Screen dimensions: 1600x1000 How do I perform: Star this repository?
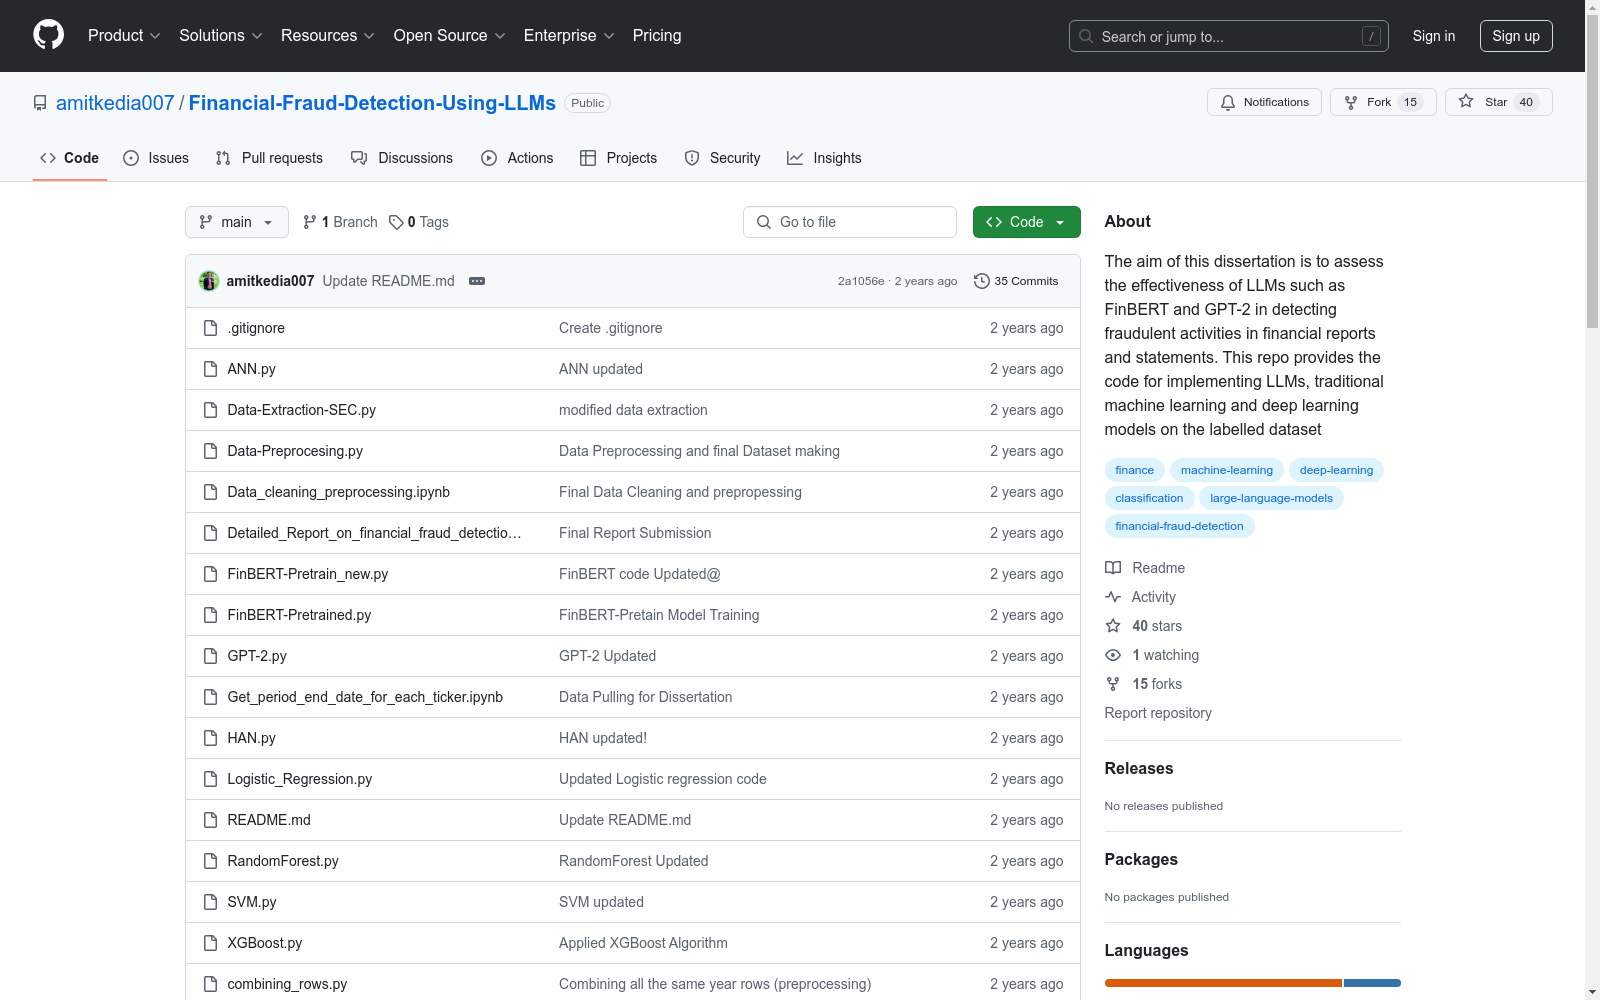click(x=1498, y=102)
